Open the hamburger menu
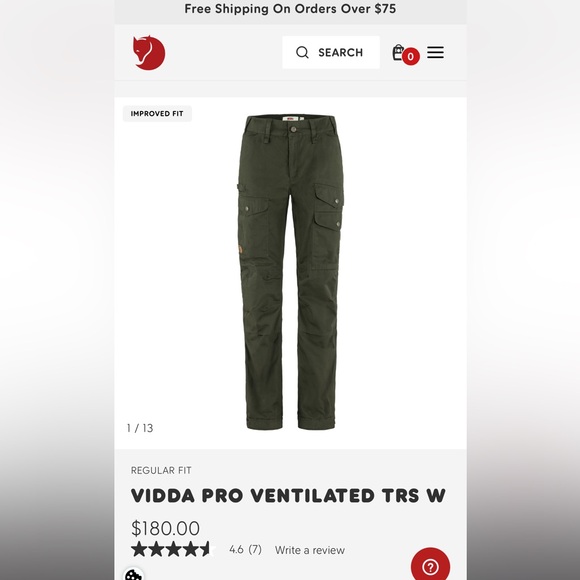Screen dimensions: 580x580 (x=435, y=52)
